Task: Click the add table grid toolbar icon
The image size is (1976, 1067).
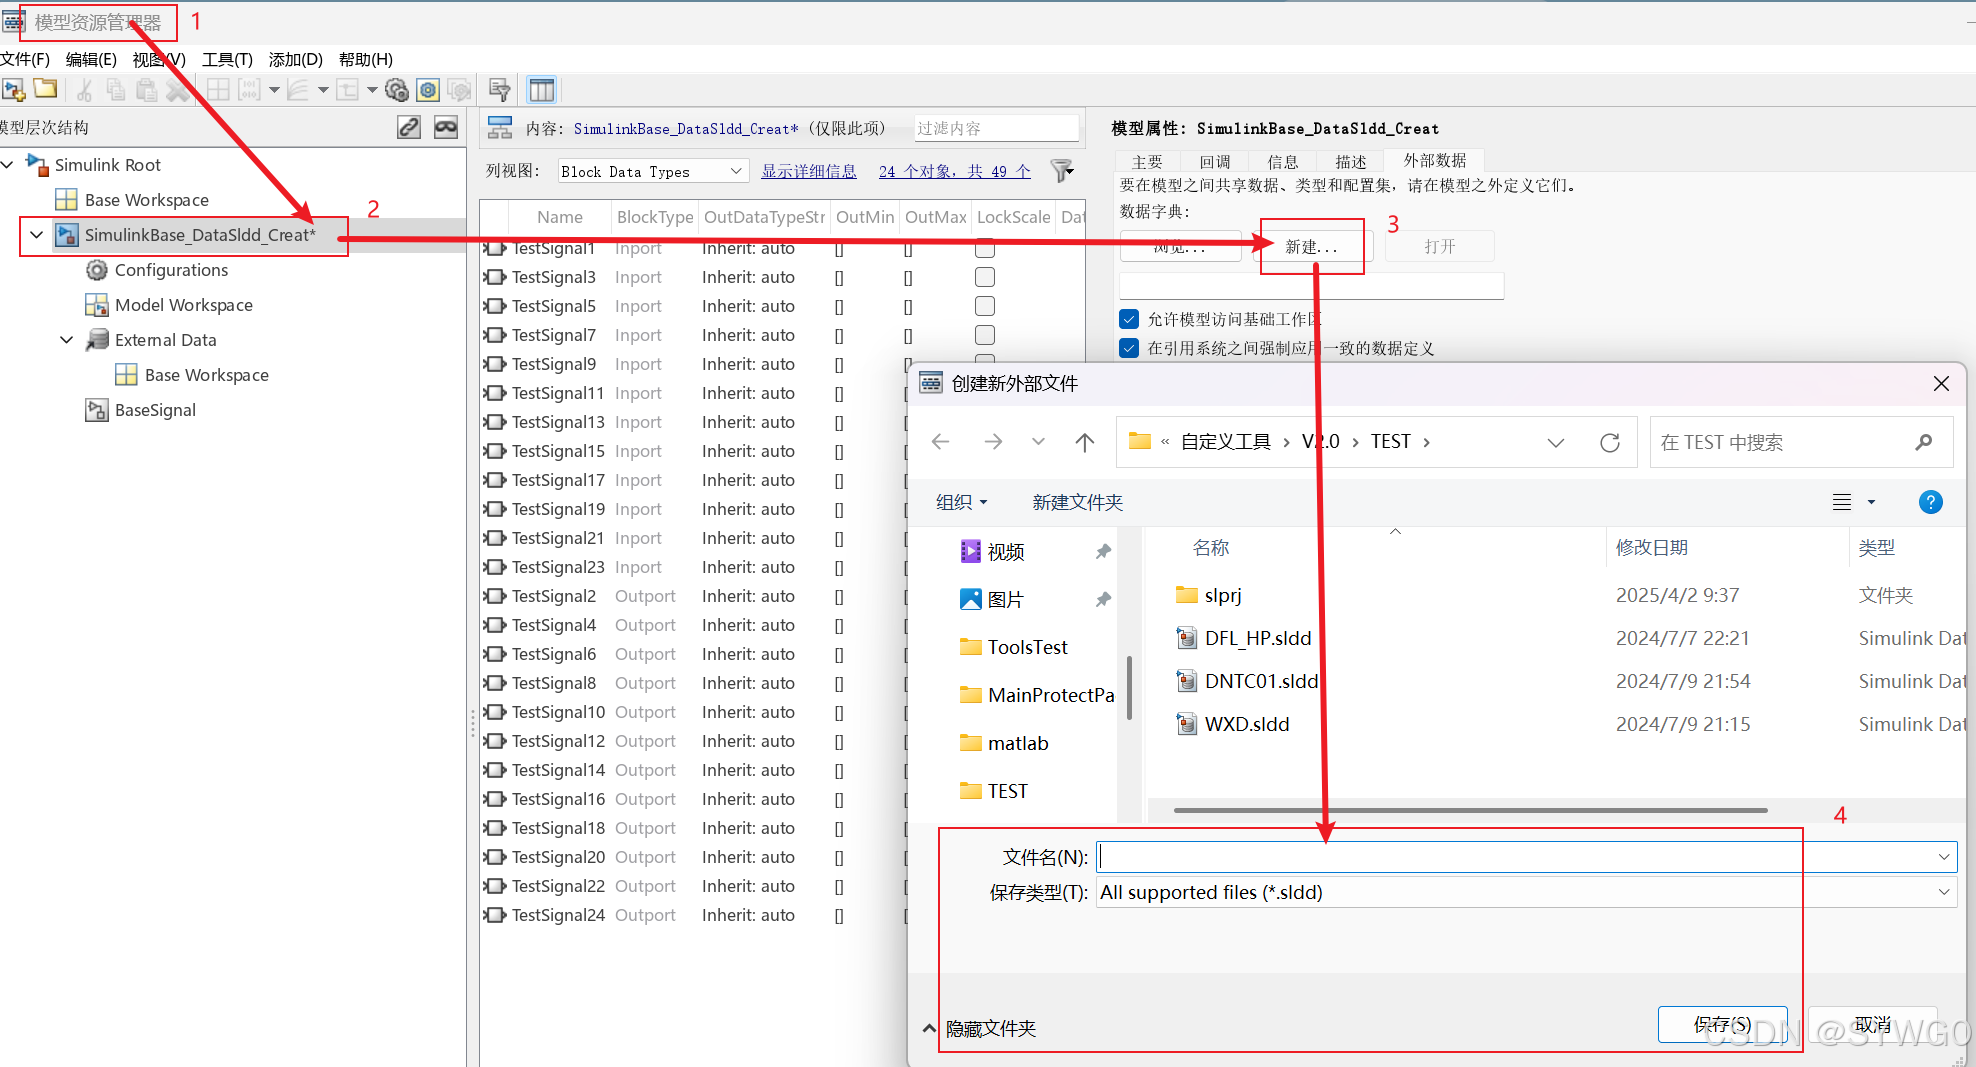Action: click(218, 90)
